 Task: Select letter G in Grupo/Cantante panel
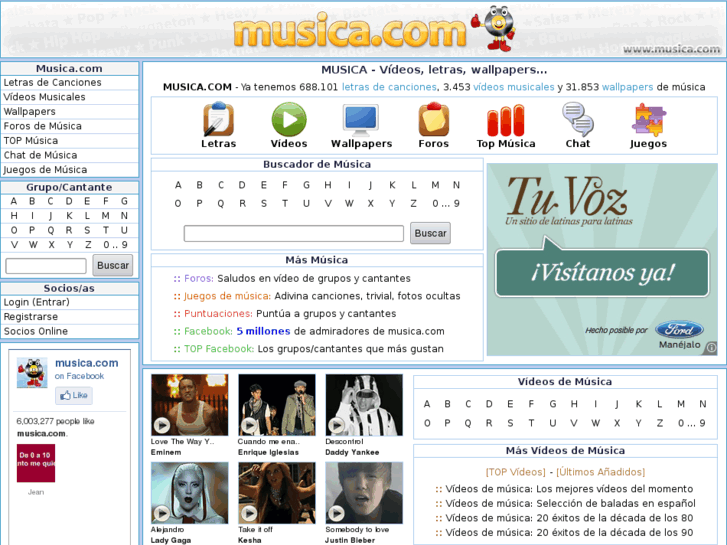(x=124, y=201)
